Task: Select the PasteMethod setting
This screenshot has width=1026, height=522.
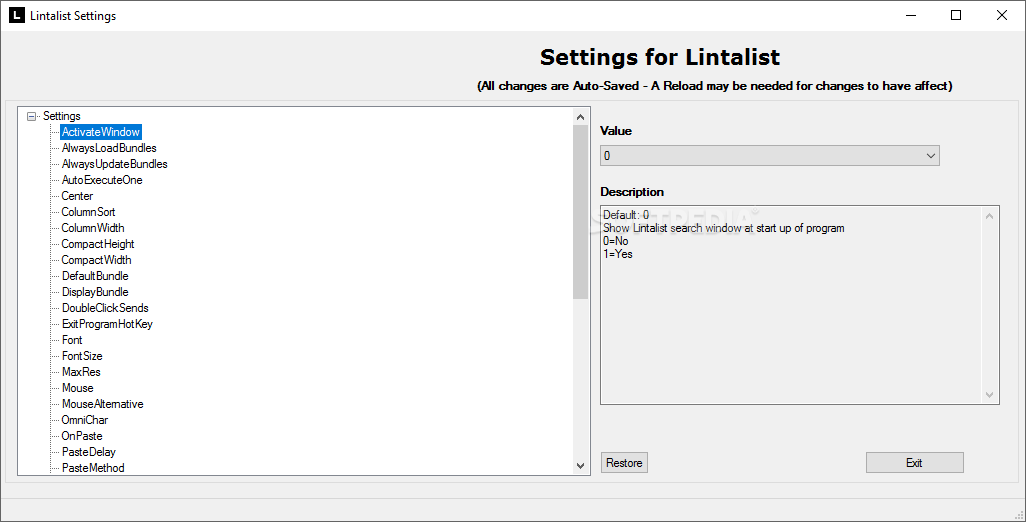Action: click(x=94, y=468)
